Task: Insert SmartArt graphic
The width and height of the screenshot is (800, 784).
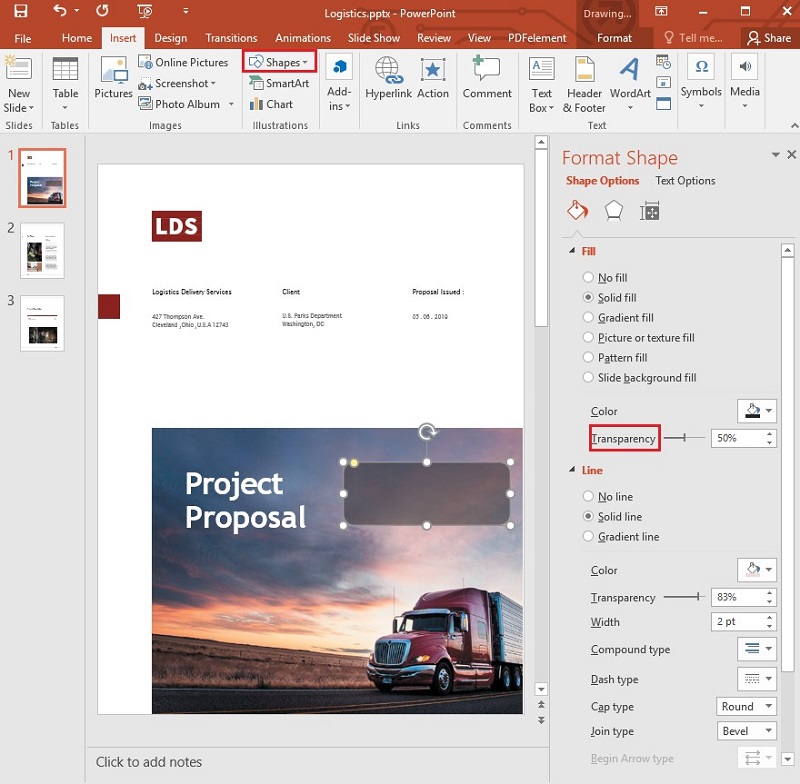Action: 279,83
